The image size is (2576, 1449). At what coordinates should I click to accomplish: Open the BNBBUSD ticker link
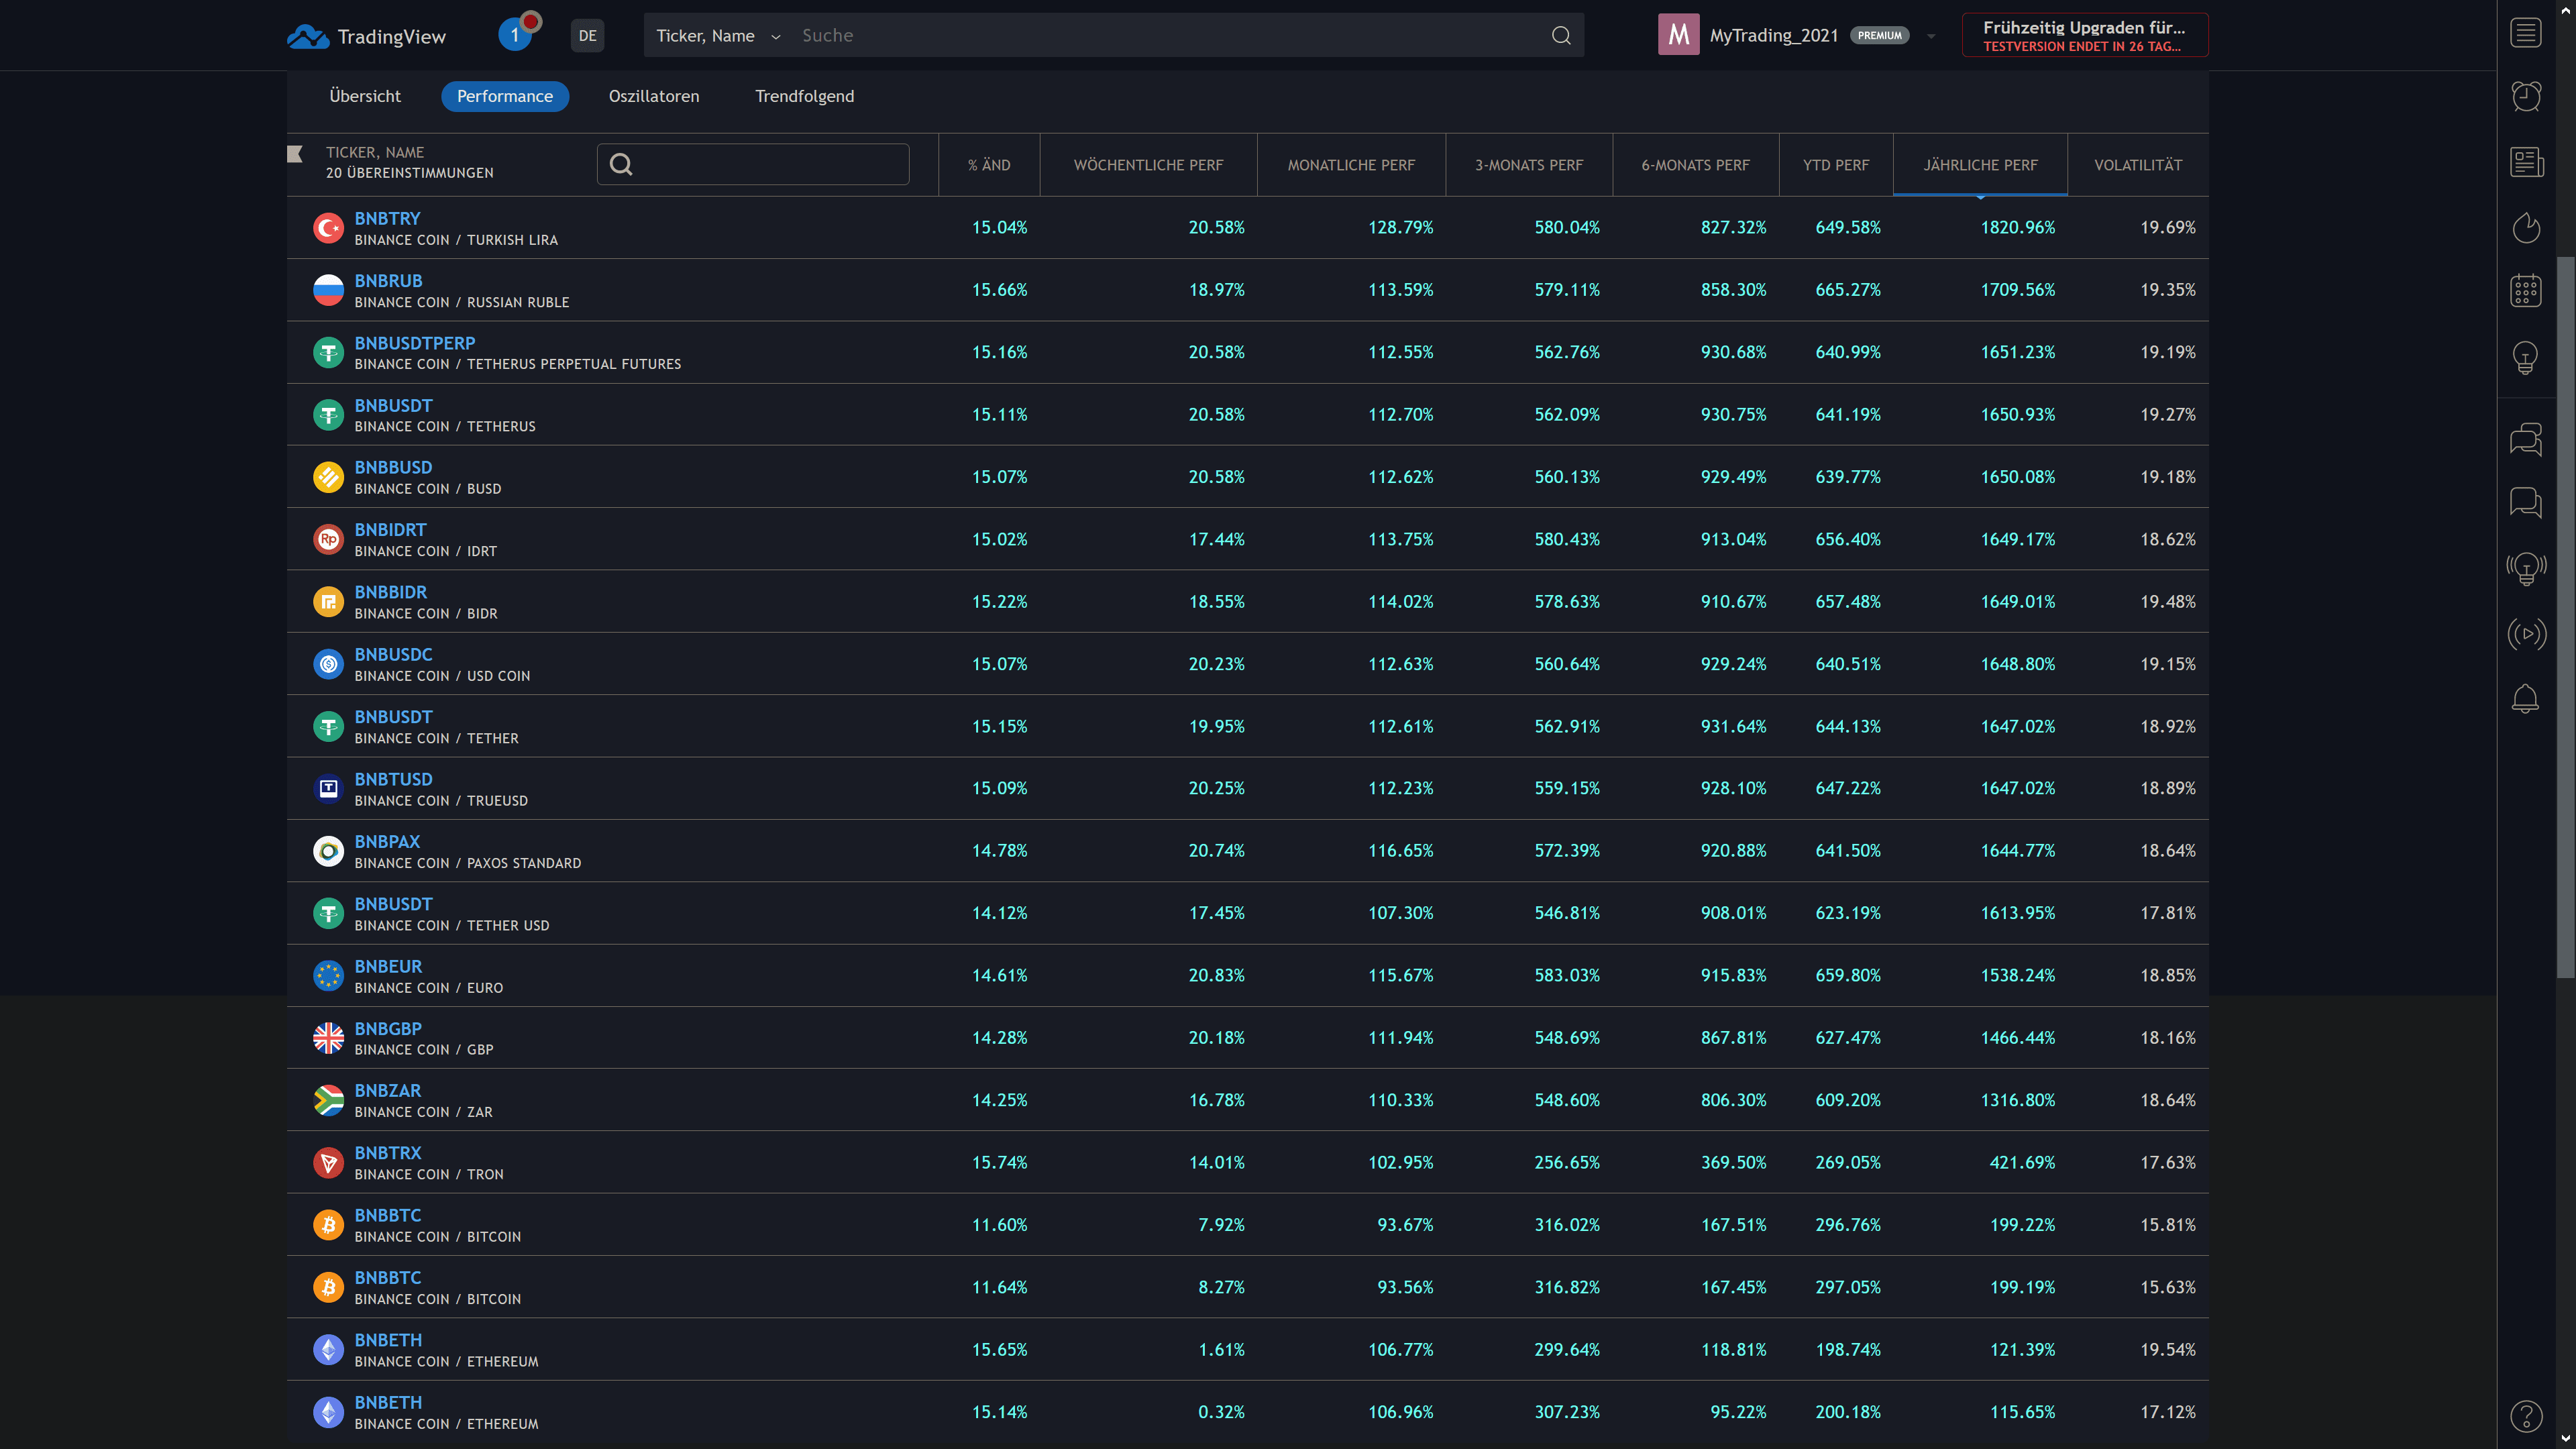click(x=393, y=467)
